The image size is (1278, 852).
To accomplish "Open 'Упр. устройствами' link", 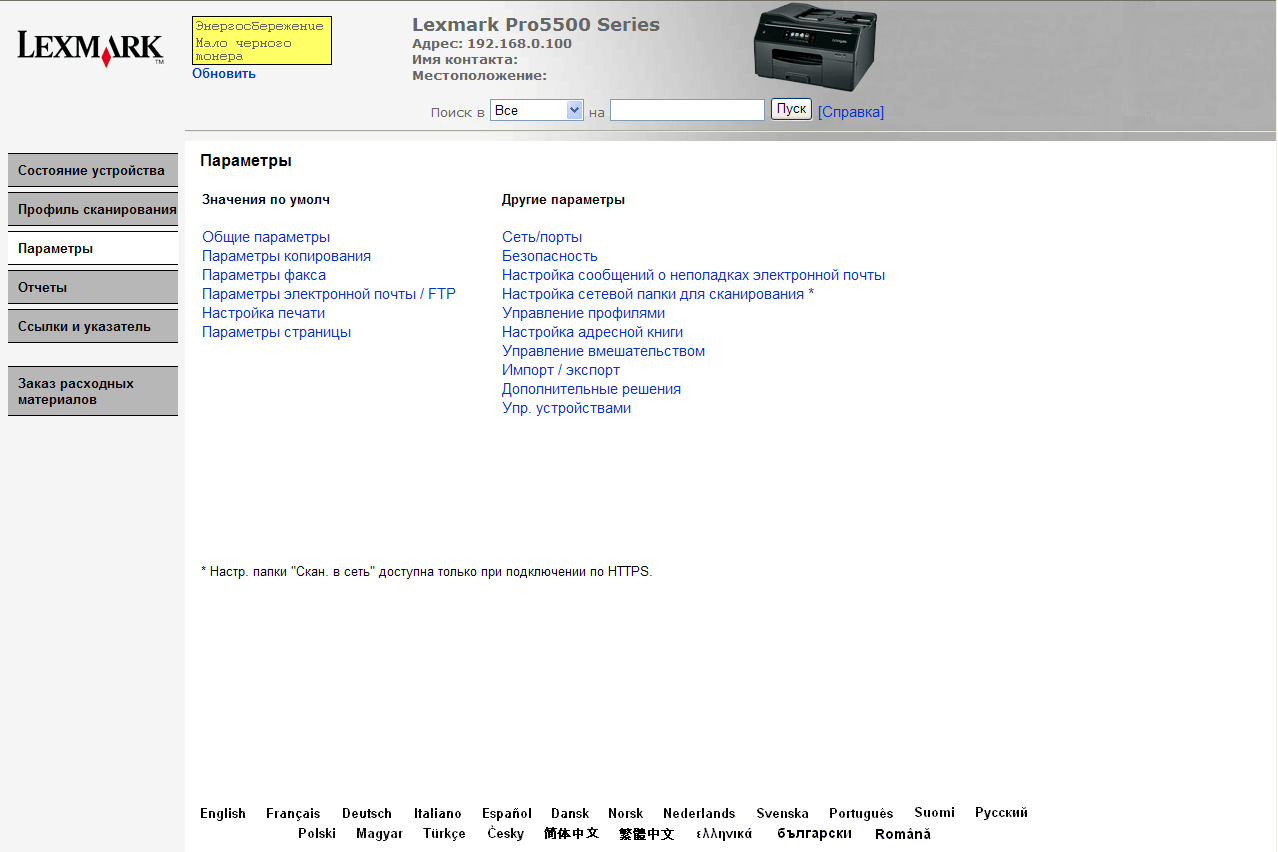I will click(566, 408).
